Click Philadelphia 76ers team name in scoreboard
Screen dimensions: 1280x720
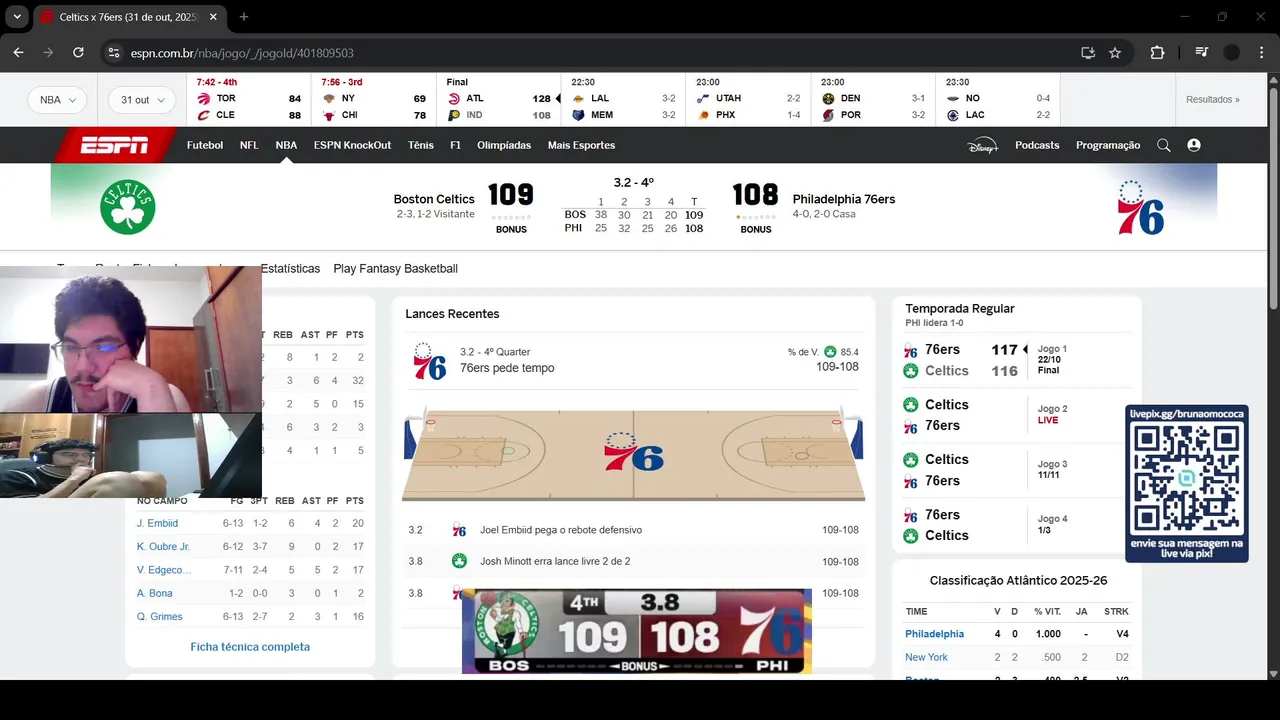pyautogui.click(x=844, y=199)
